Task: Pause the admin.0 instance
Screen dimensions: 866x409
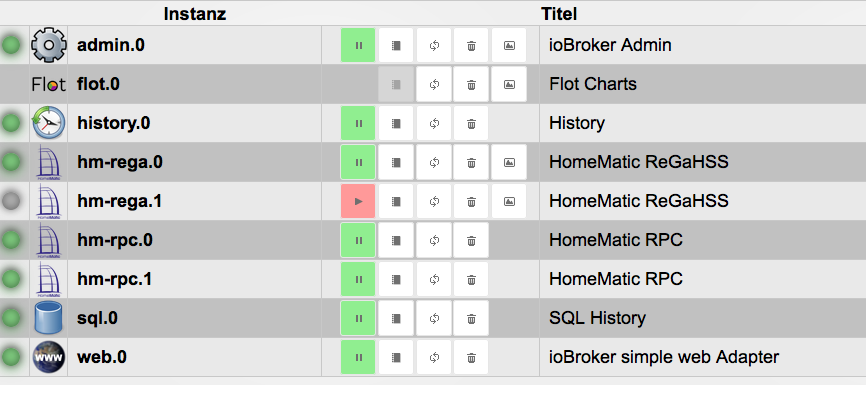Action: tap(358, 45)
